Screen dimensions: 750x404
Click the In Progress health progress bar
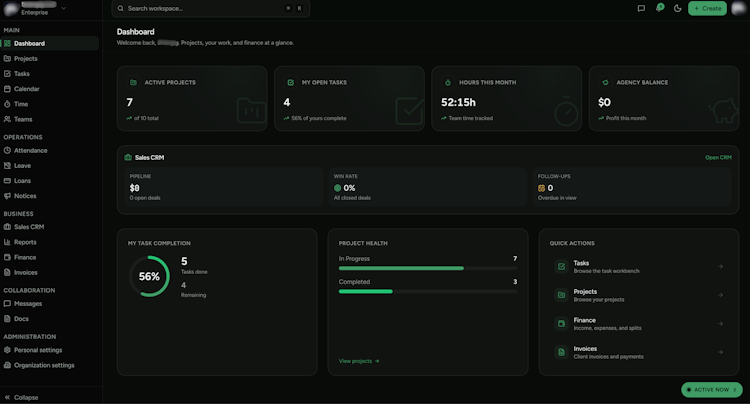click(428, 268)
